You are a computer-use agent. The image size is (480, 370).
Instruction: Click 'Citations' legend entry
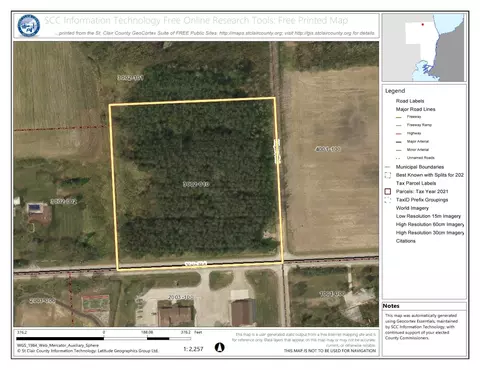point(406,241)
